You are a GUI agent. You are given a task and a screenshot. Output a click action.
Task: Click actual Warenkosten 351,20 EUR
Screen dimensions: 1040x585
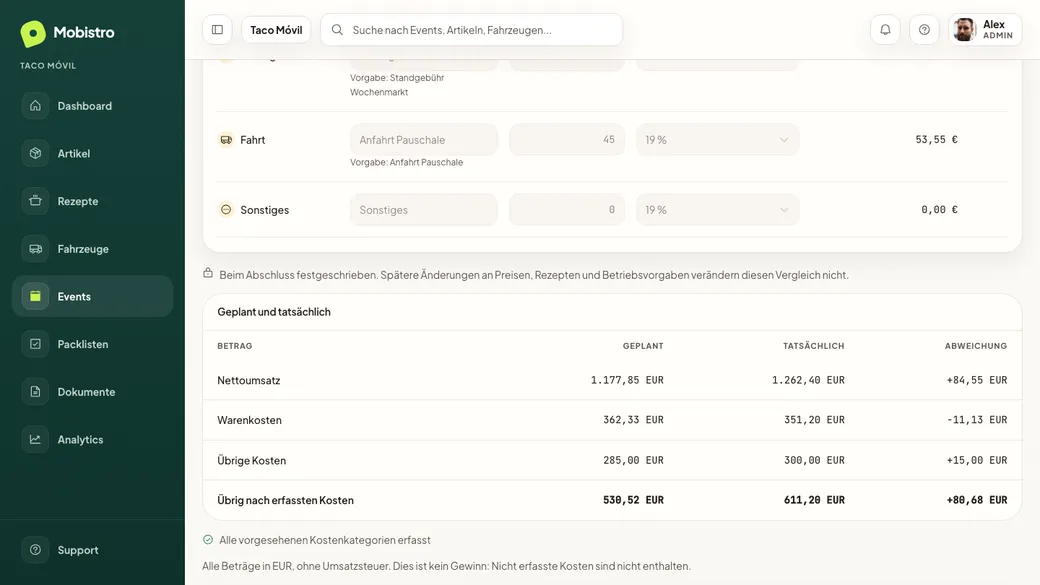point(814,420)
